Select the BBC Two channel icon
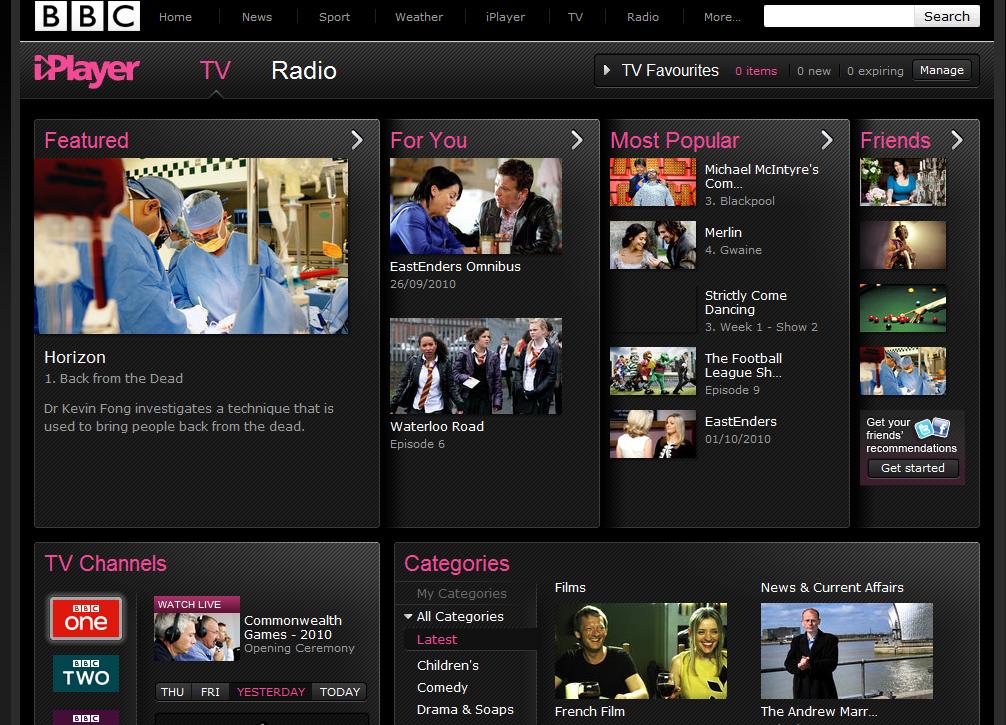Screen dimensions: 1006x725 pos(86,673)
